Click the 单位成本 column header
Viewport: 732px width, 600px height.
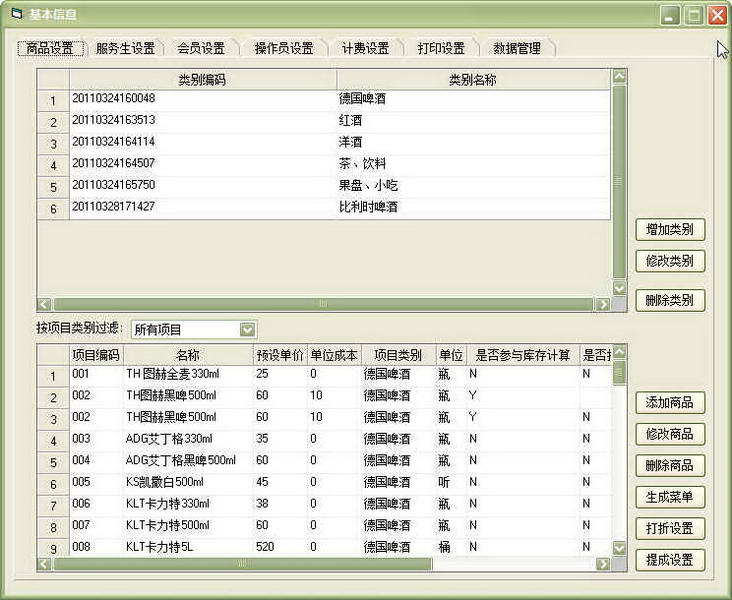[x=334, y=355]
